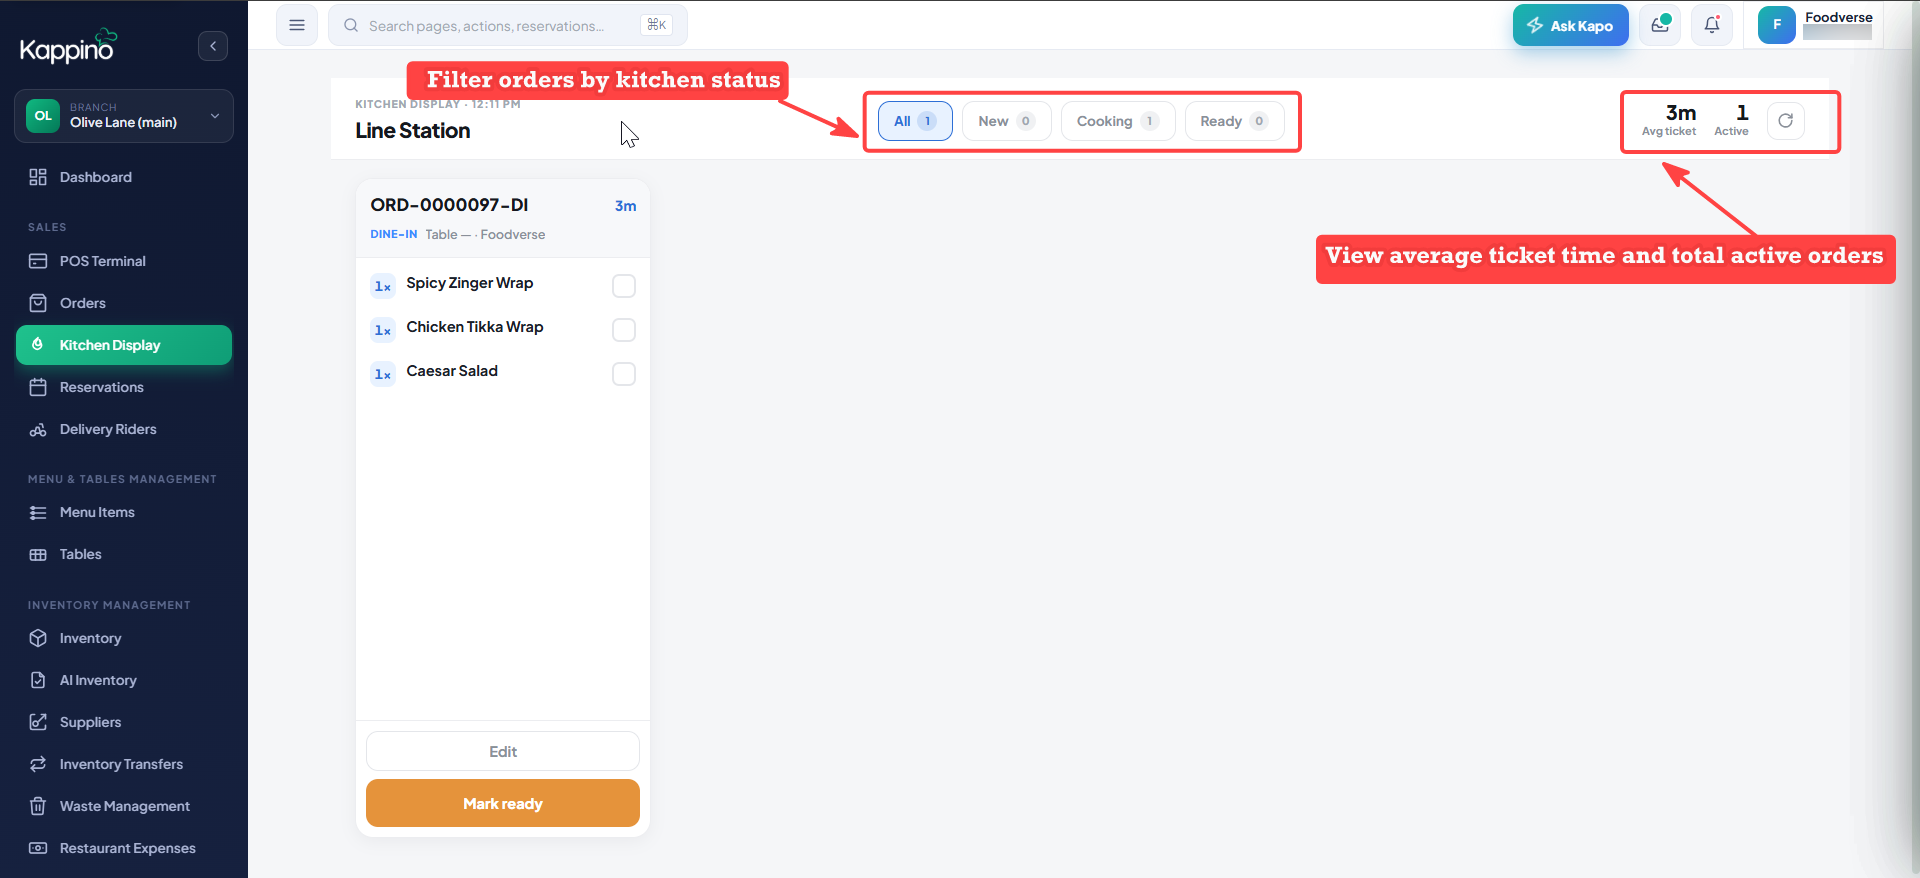Tick the Chicken Tikka Wrap checkbox
The image size is (1920, 878).
(x=624, y=330)
